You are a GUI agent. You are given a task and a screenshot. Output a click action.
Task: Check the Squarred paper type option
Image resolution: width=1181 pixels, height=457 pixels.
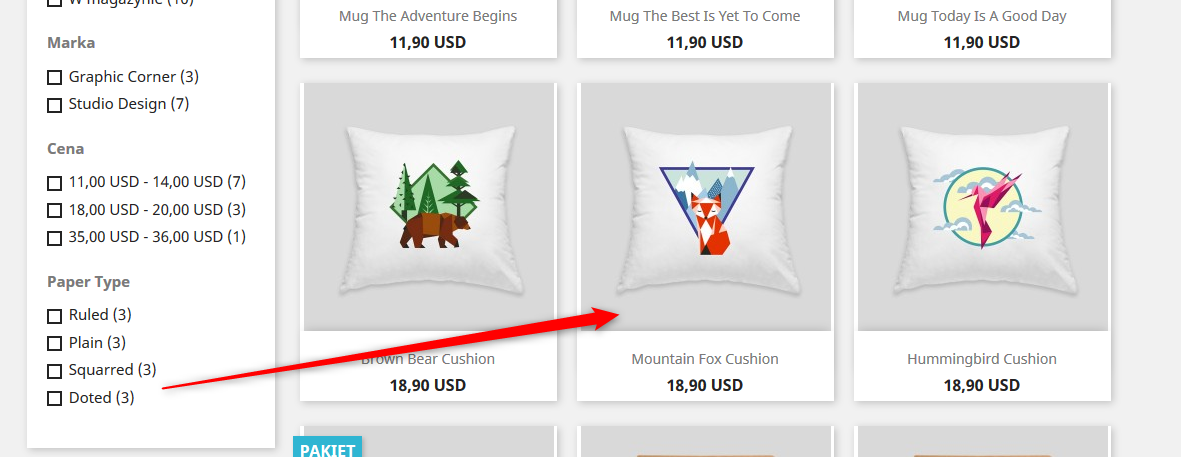[54, 371]
